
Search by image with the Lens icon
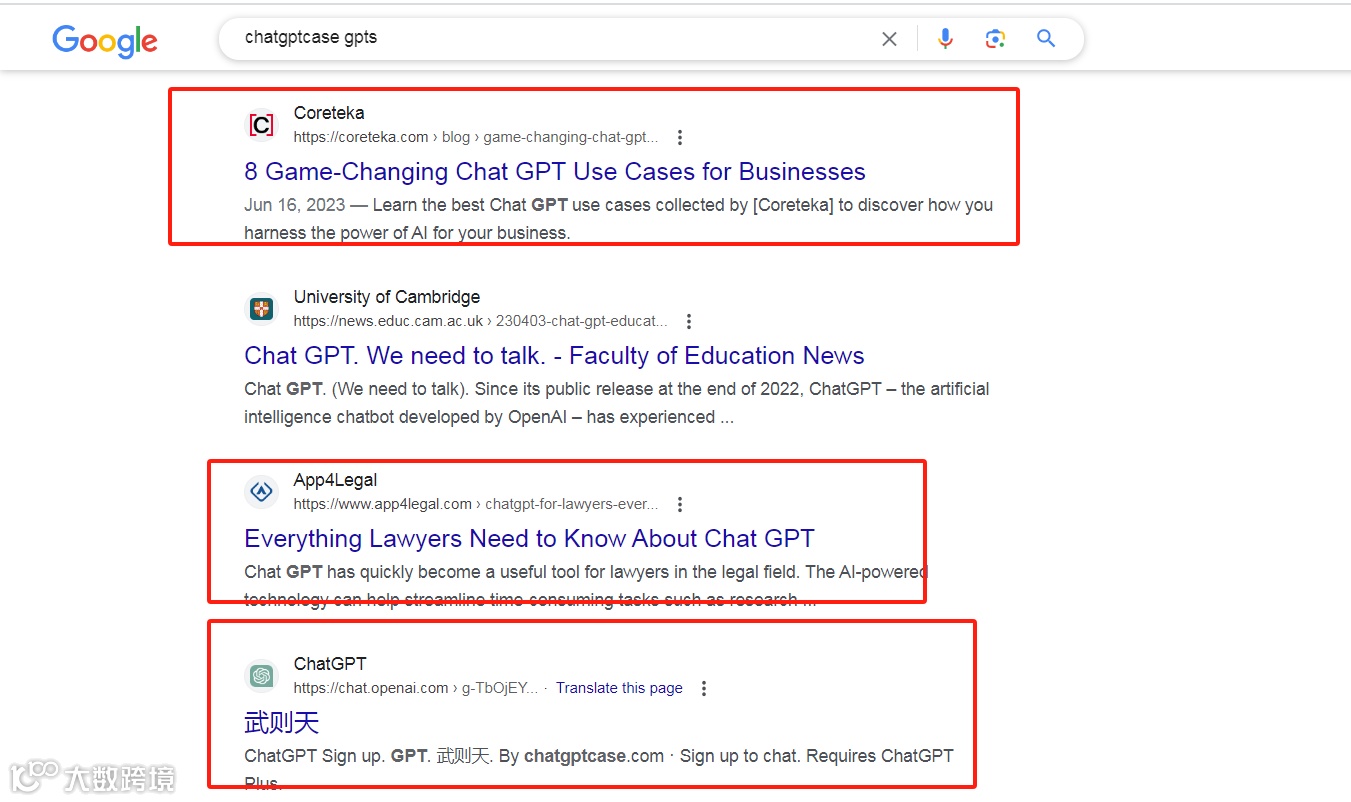pos(995,39)
